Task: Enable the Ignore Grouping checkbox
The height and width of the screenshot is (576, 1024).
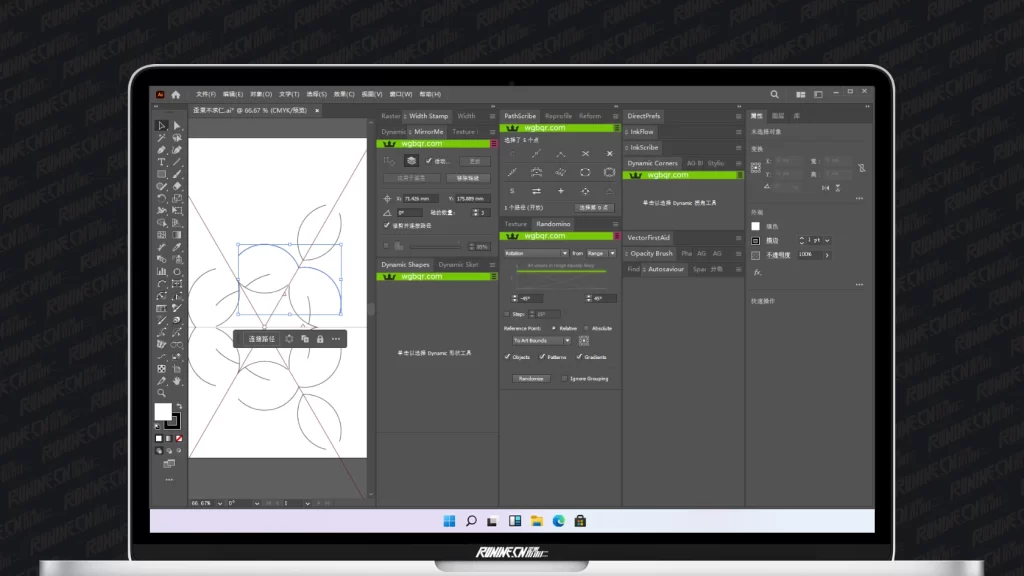Action: (564, 379)
